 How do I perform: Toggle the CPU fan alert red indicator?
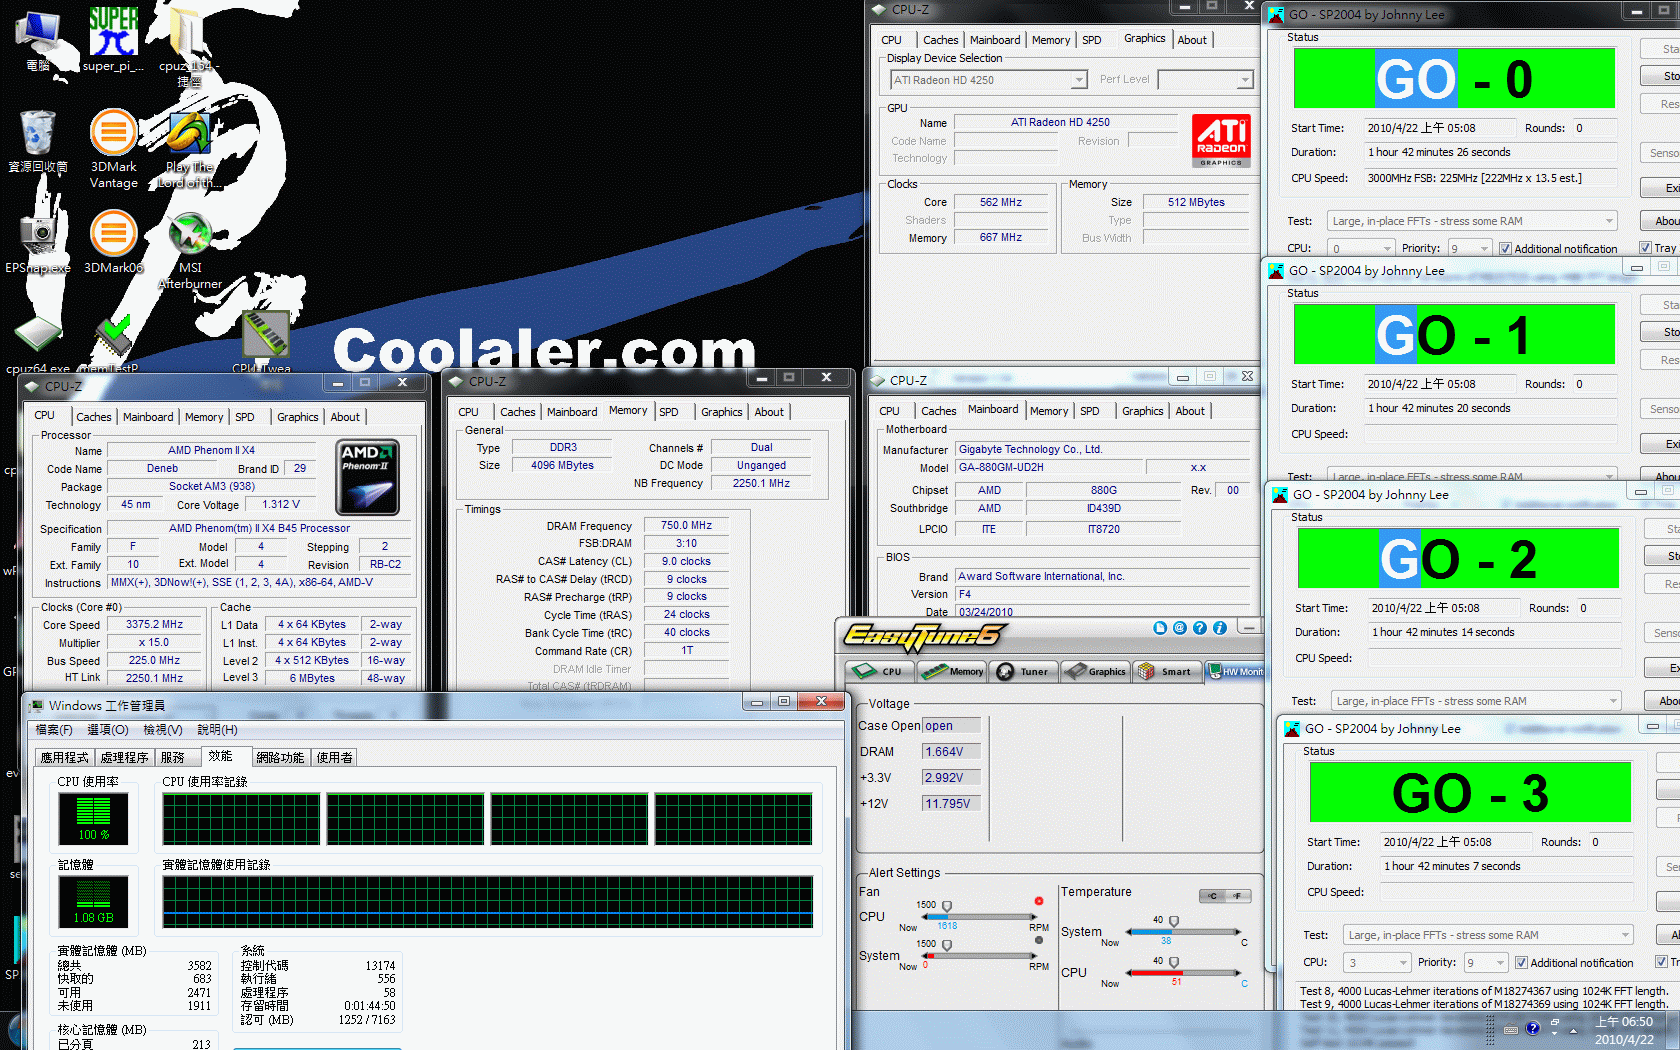coord(1039,901)
